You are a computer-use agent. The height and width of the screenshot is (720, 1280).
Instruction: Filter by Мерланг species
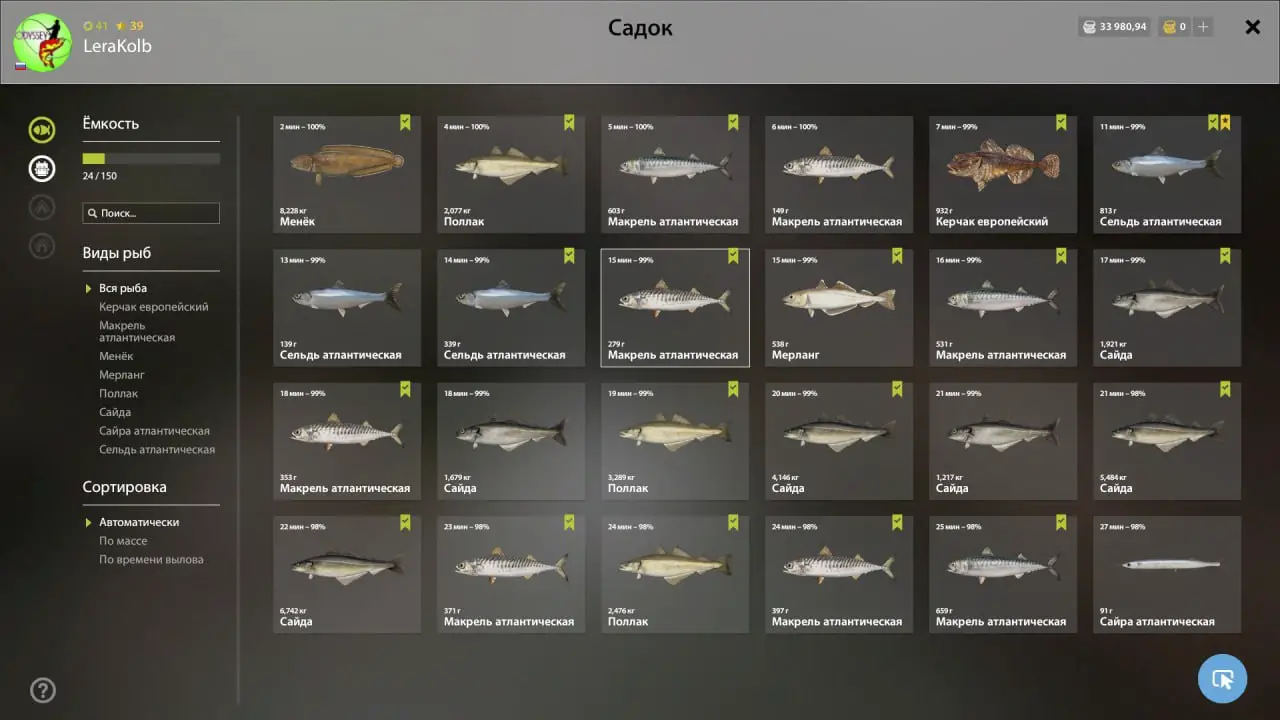122,375
